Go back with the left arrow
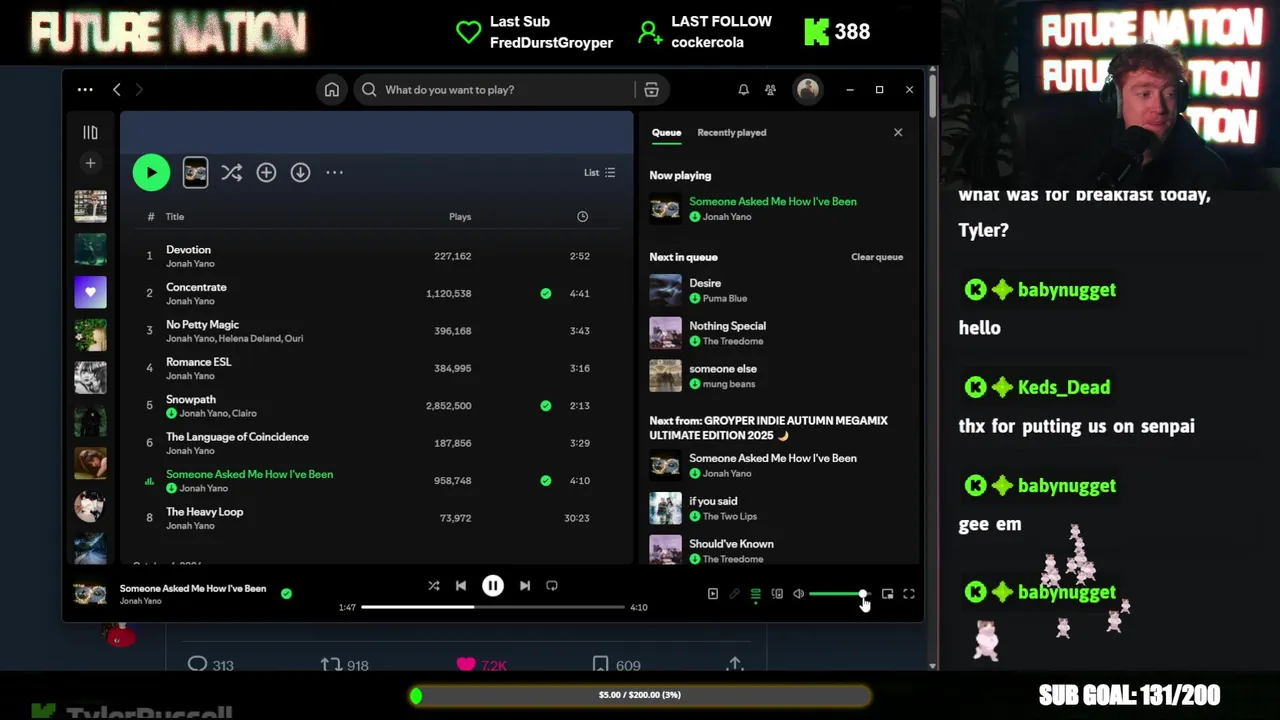This screenshot has width=1280, height=720. coord(116,90)
